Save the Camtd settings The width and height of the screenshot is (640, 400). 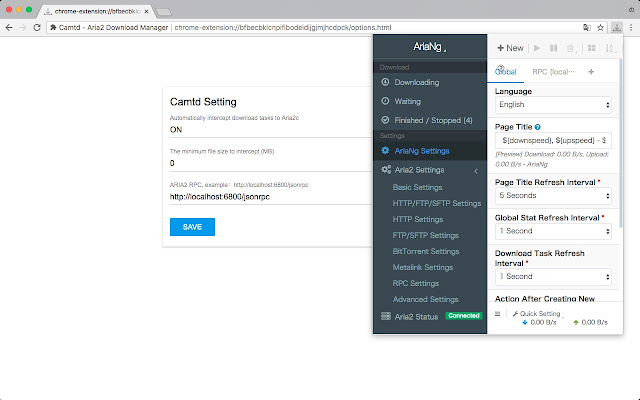[x=192, y=227]
